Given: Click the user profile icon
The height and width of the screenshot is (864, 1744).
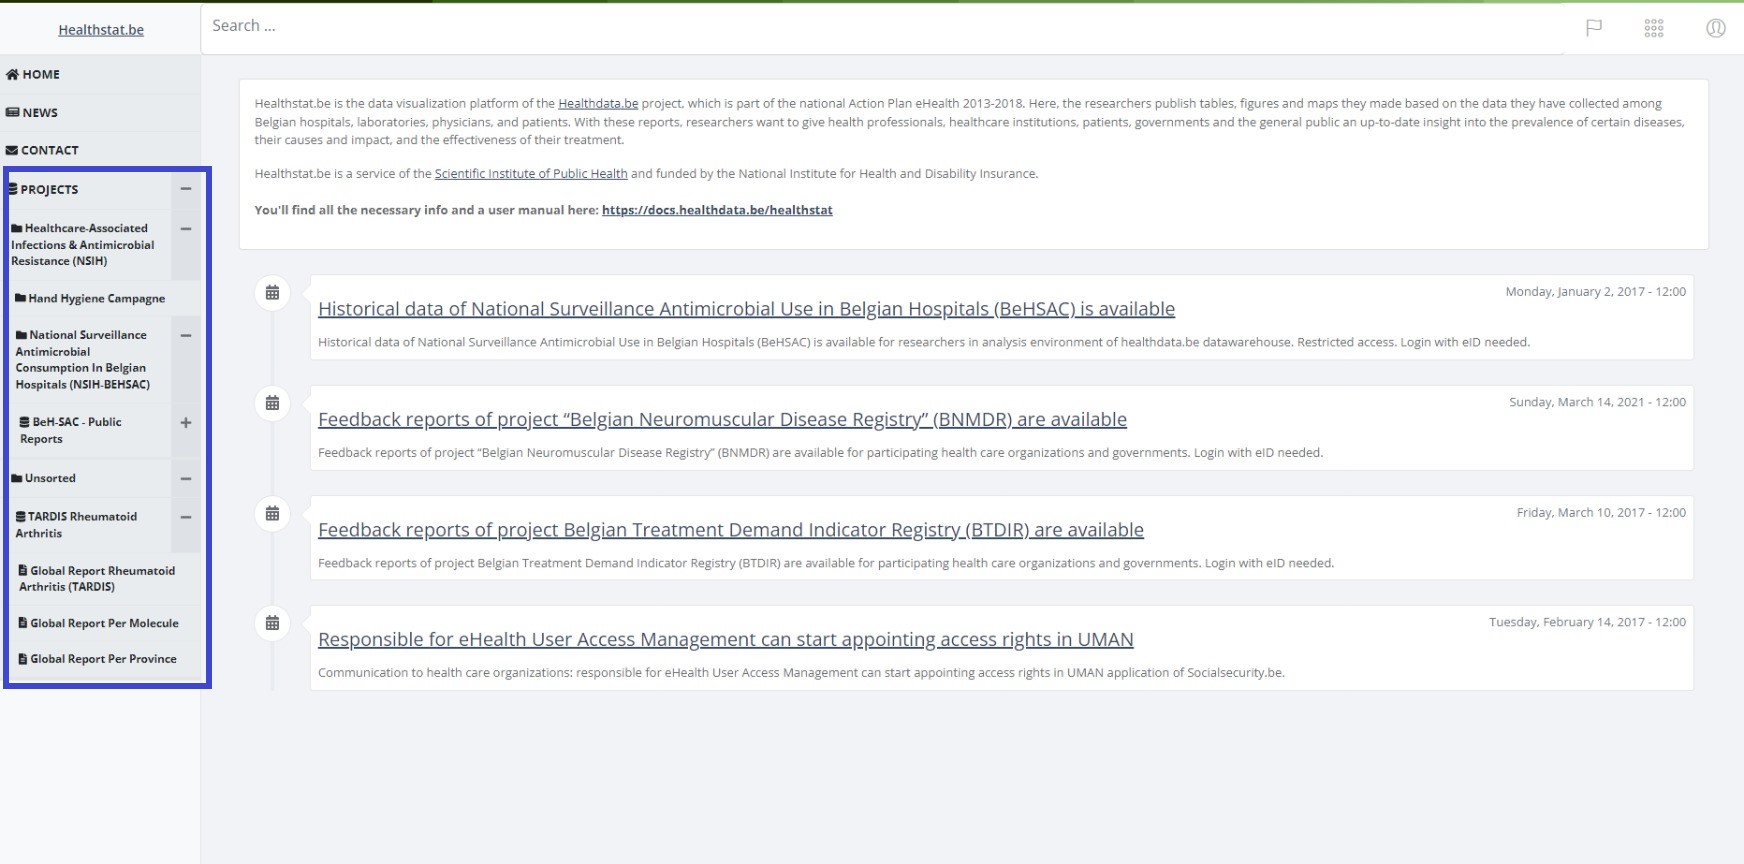Looking at the screenshot, I should [x=1715, y=28].
